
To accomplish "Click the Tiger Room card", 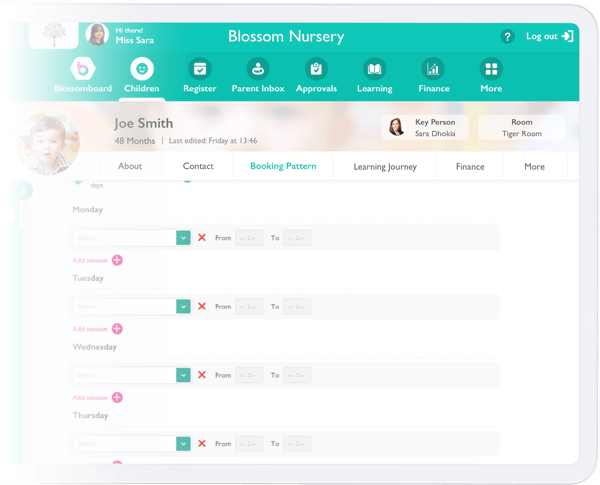I will 522,127.
